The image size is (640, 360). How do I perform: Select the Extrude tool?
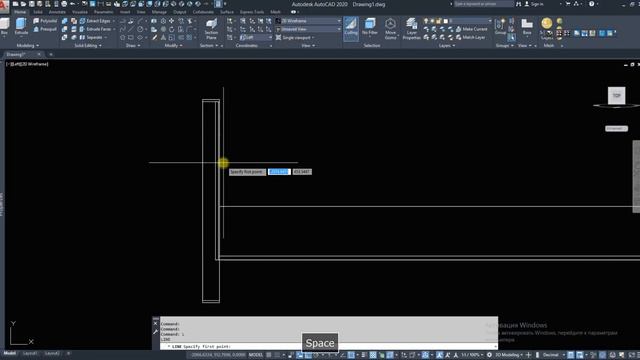(x=21, y=27)
